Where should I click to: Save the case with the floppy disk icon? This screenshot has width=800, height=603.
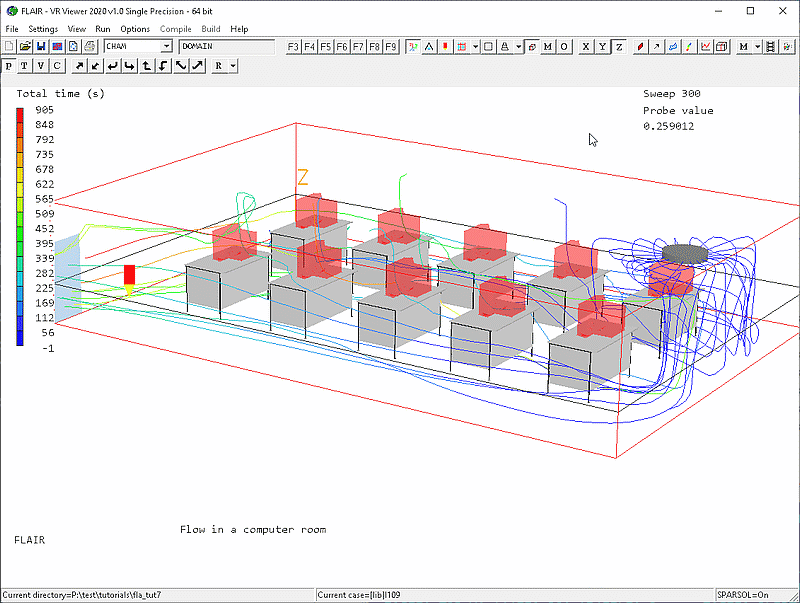(41, 47)
